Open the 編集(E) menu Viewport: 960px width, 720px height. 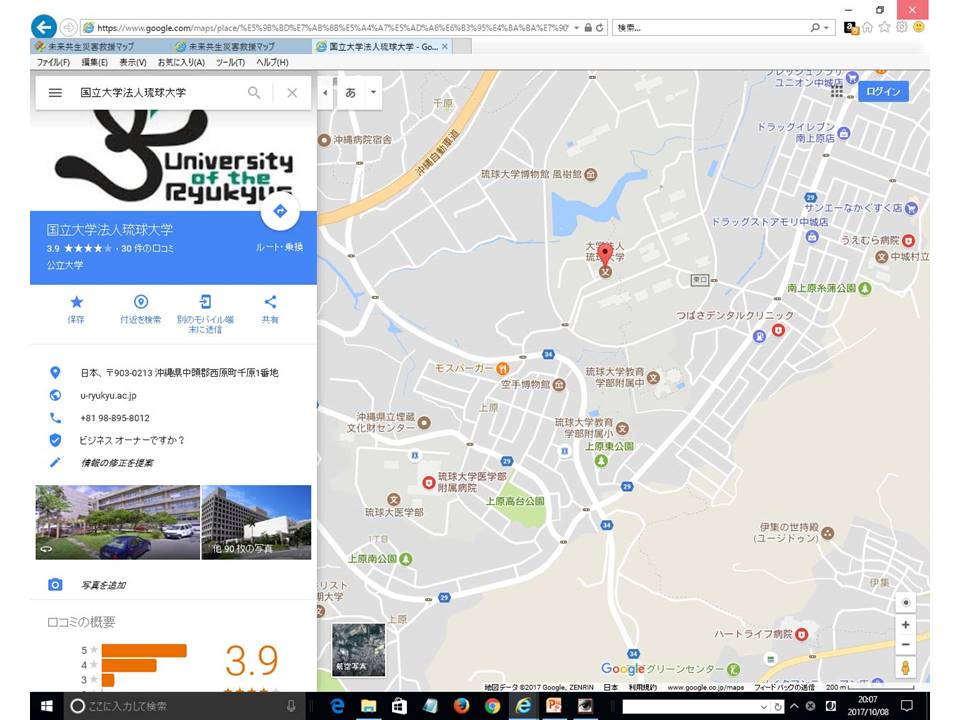pyautogui.click(x=94, y=62)
